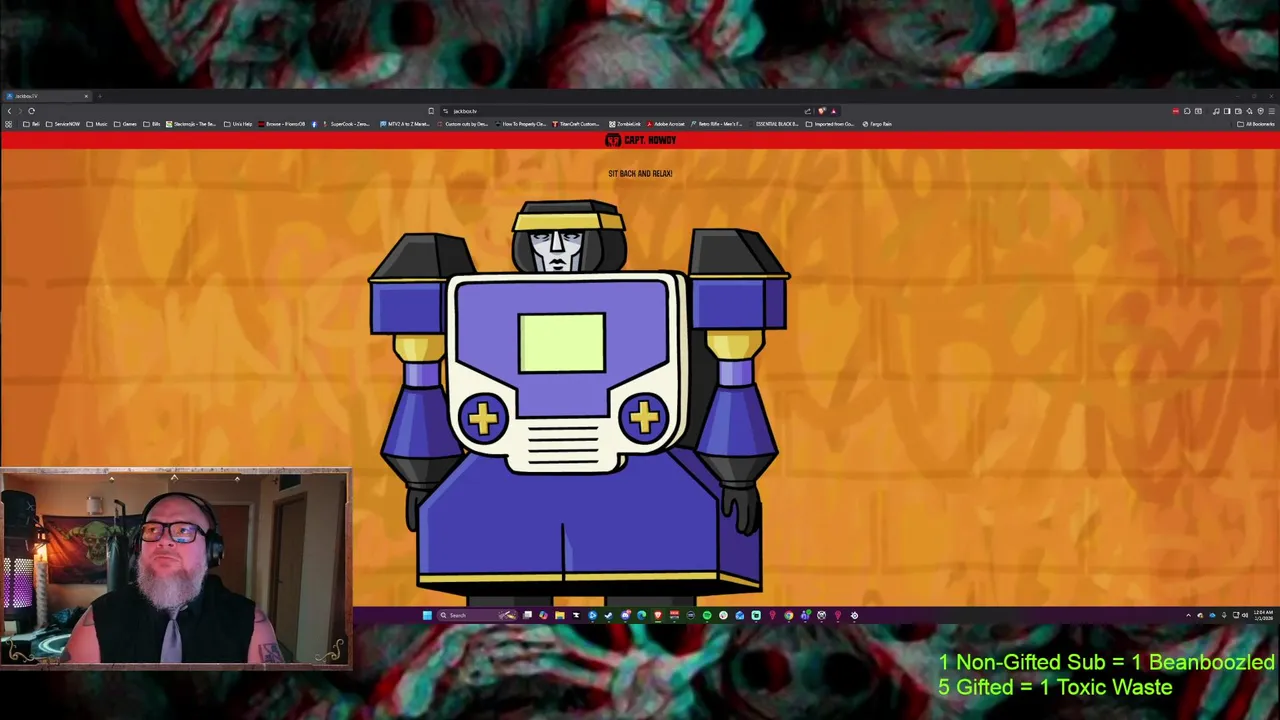The height and width of the screenshot is (720, 1280).
Task: Open Chrome from the taskbar
Action: (x=789, y=615)
